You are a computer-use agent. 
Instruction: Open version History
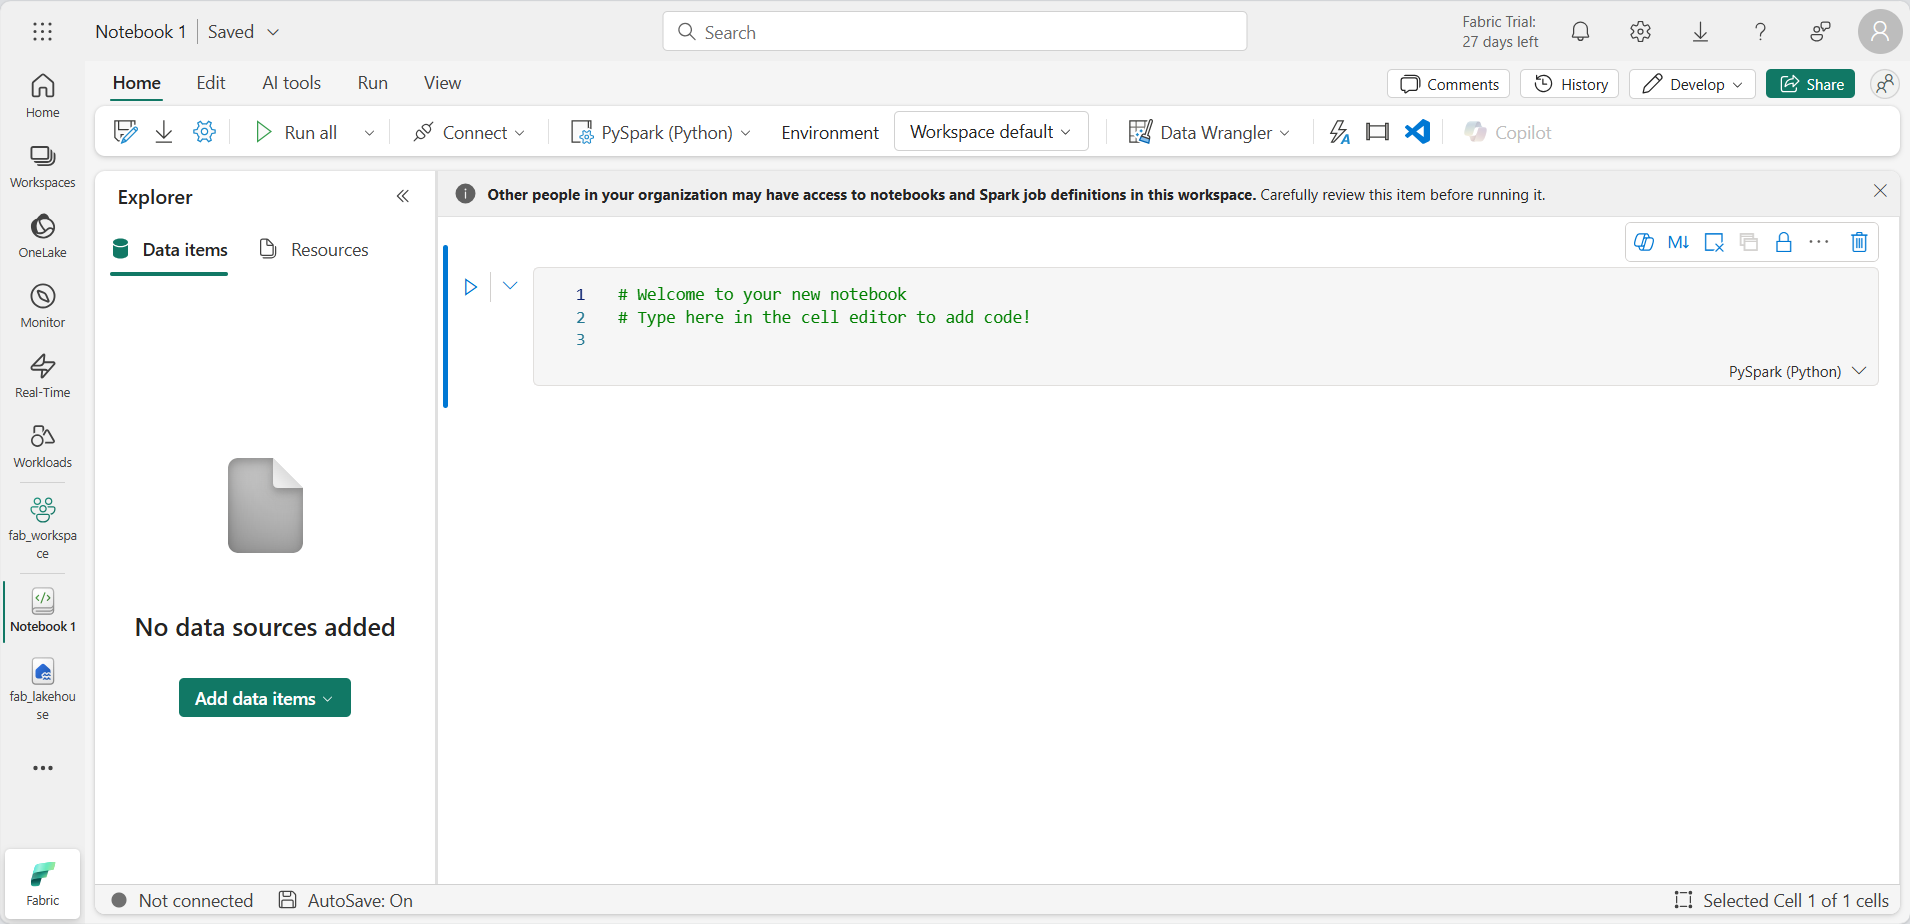[x=1570, y=84]
